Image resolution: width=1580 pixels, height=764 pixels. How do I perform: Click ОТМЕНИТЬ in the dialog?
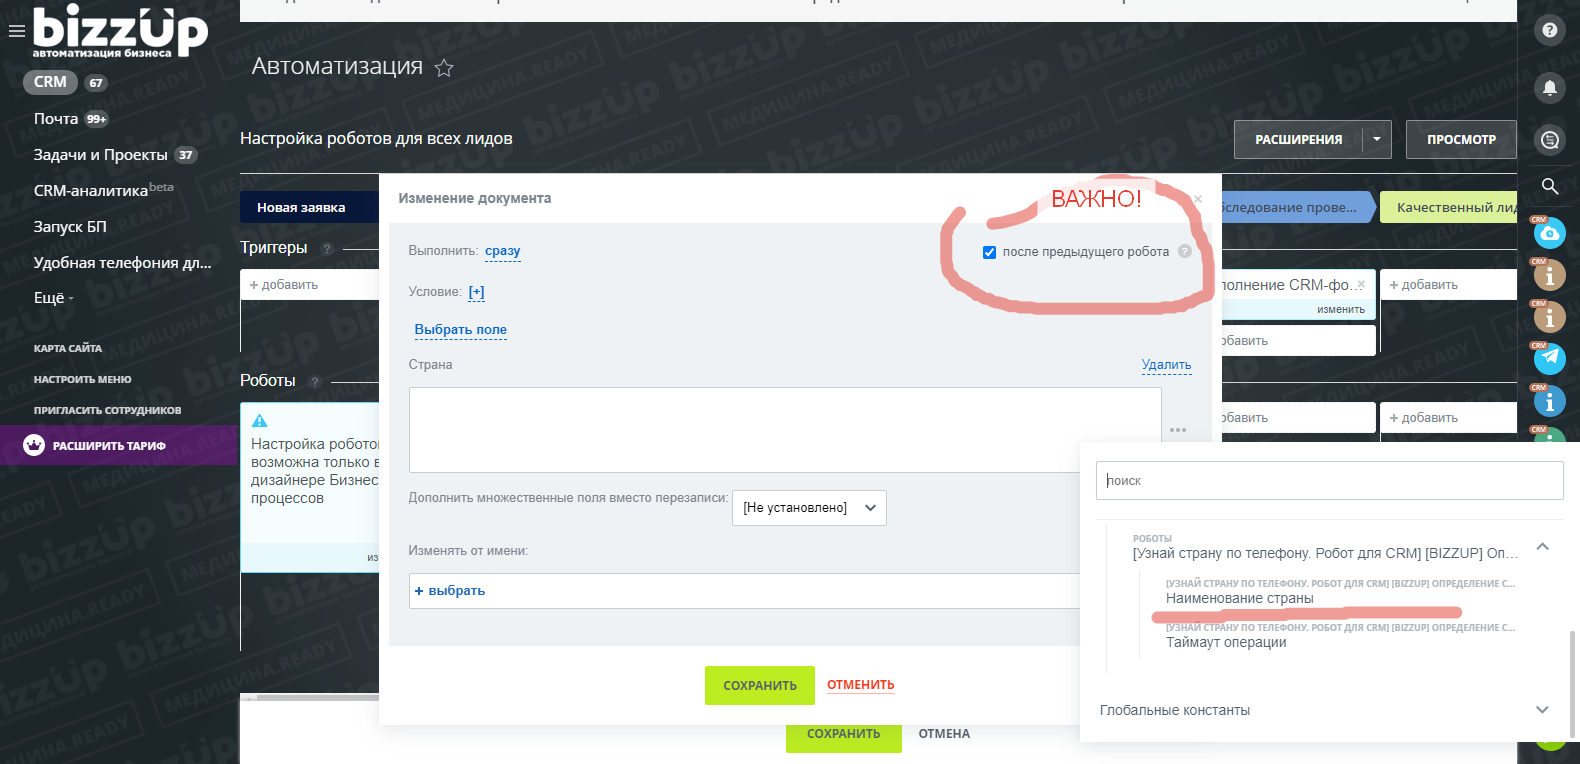click(861, 685)
